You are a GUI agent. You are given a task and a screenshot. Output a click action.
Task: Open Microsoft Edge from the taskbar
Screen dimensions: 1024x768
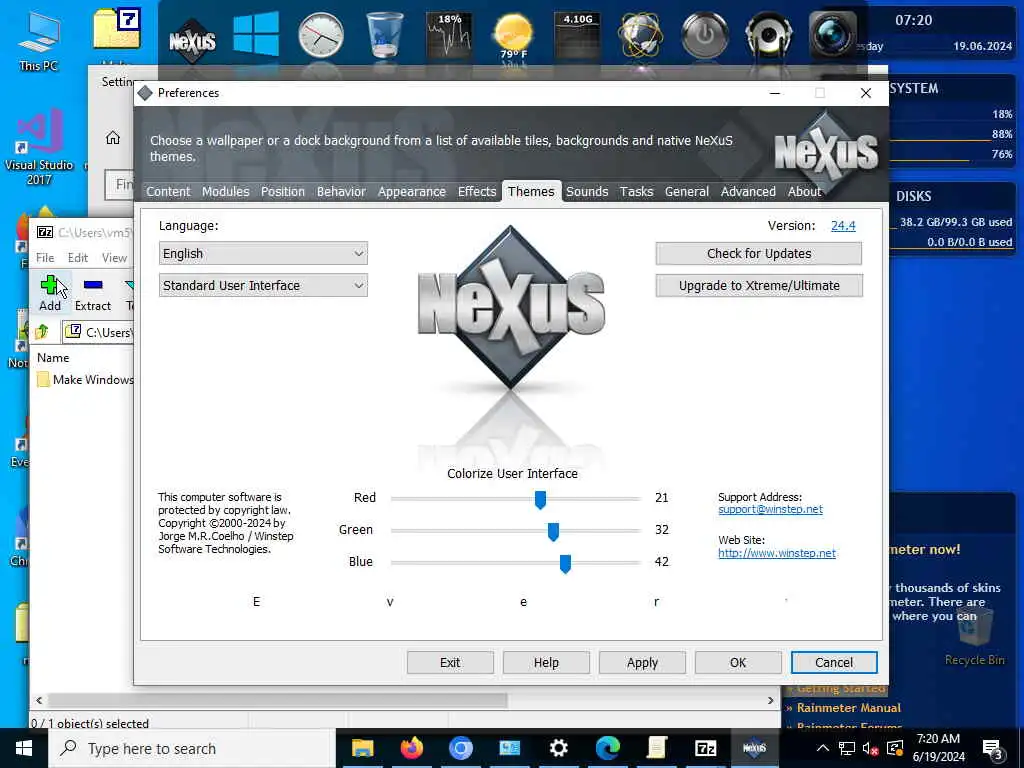click(x=607, y=748)
